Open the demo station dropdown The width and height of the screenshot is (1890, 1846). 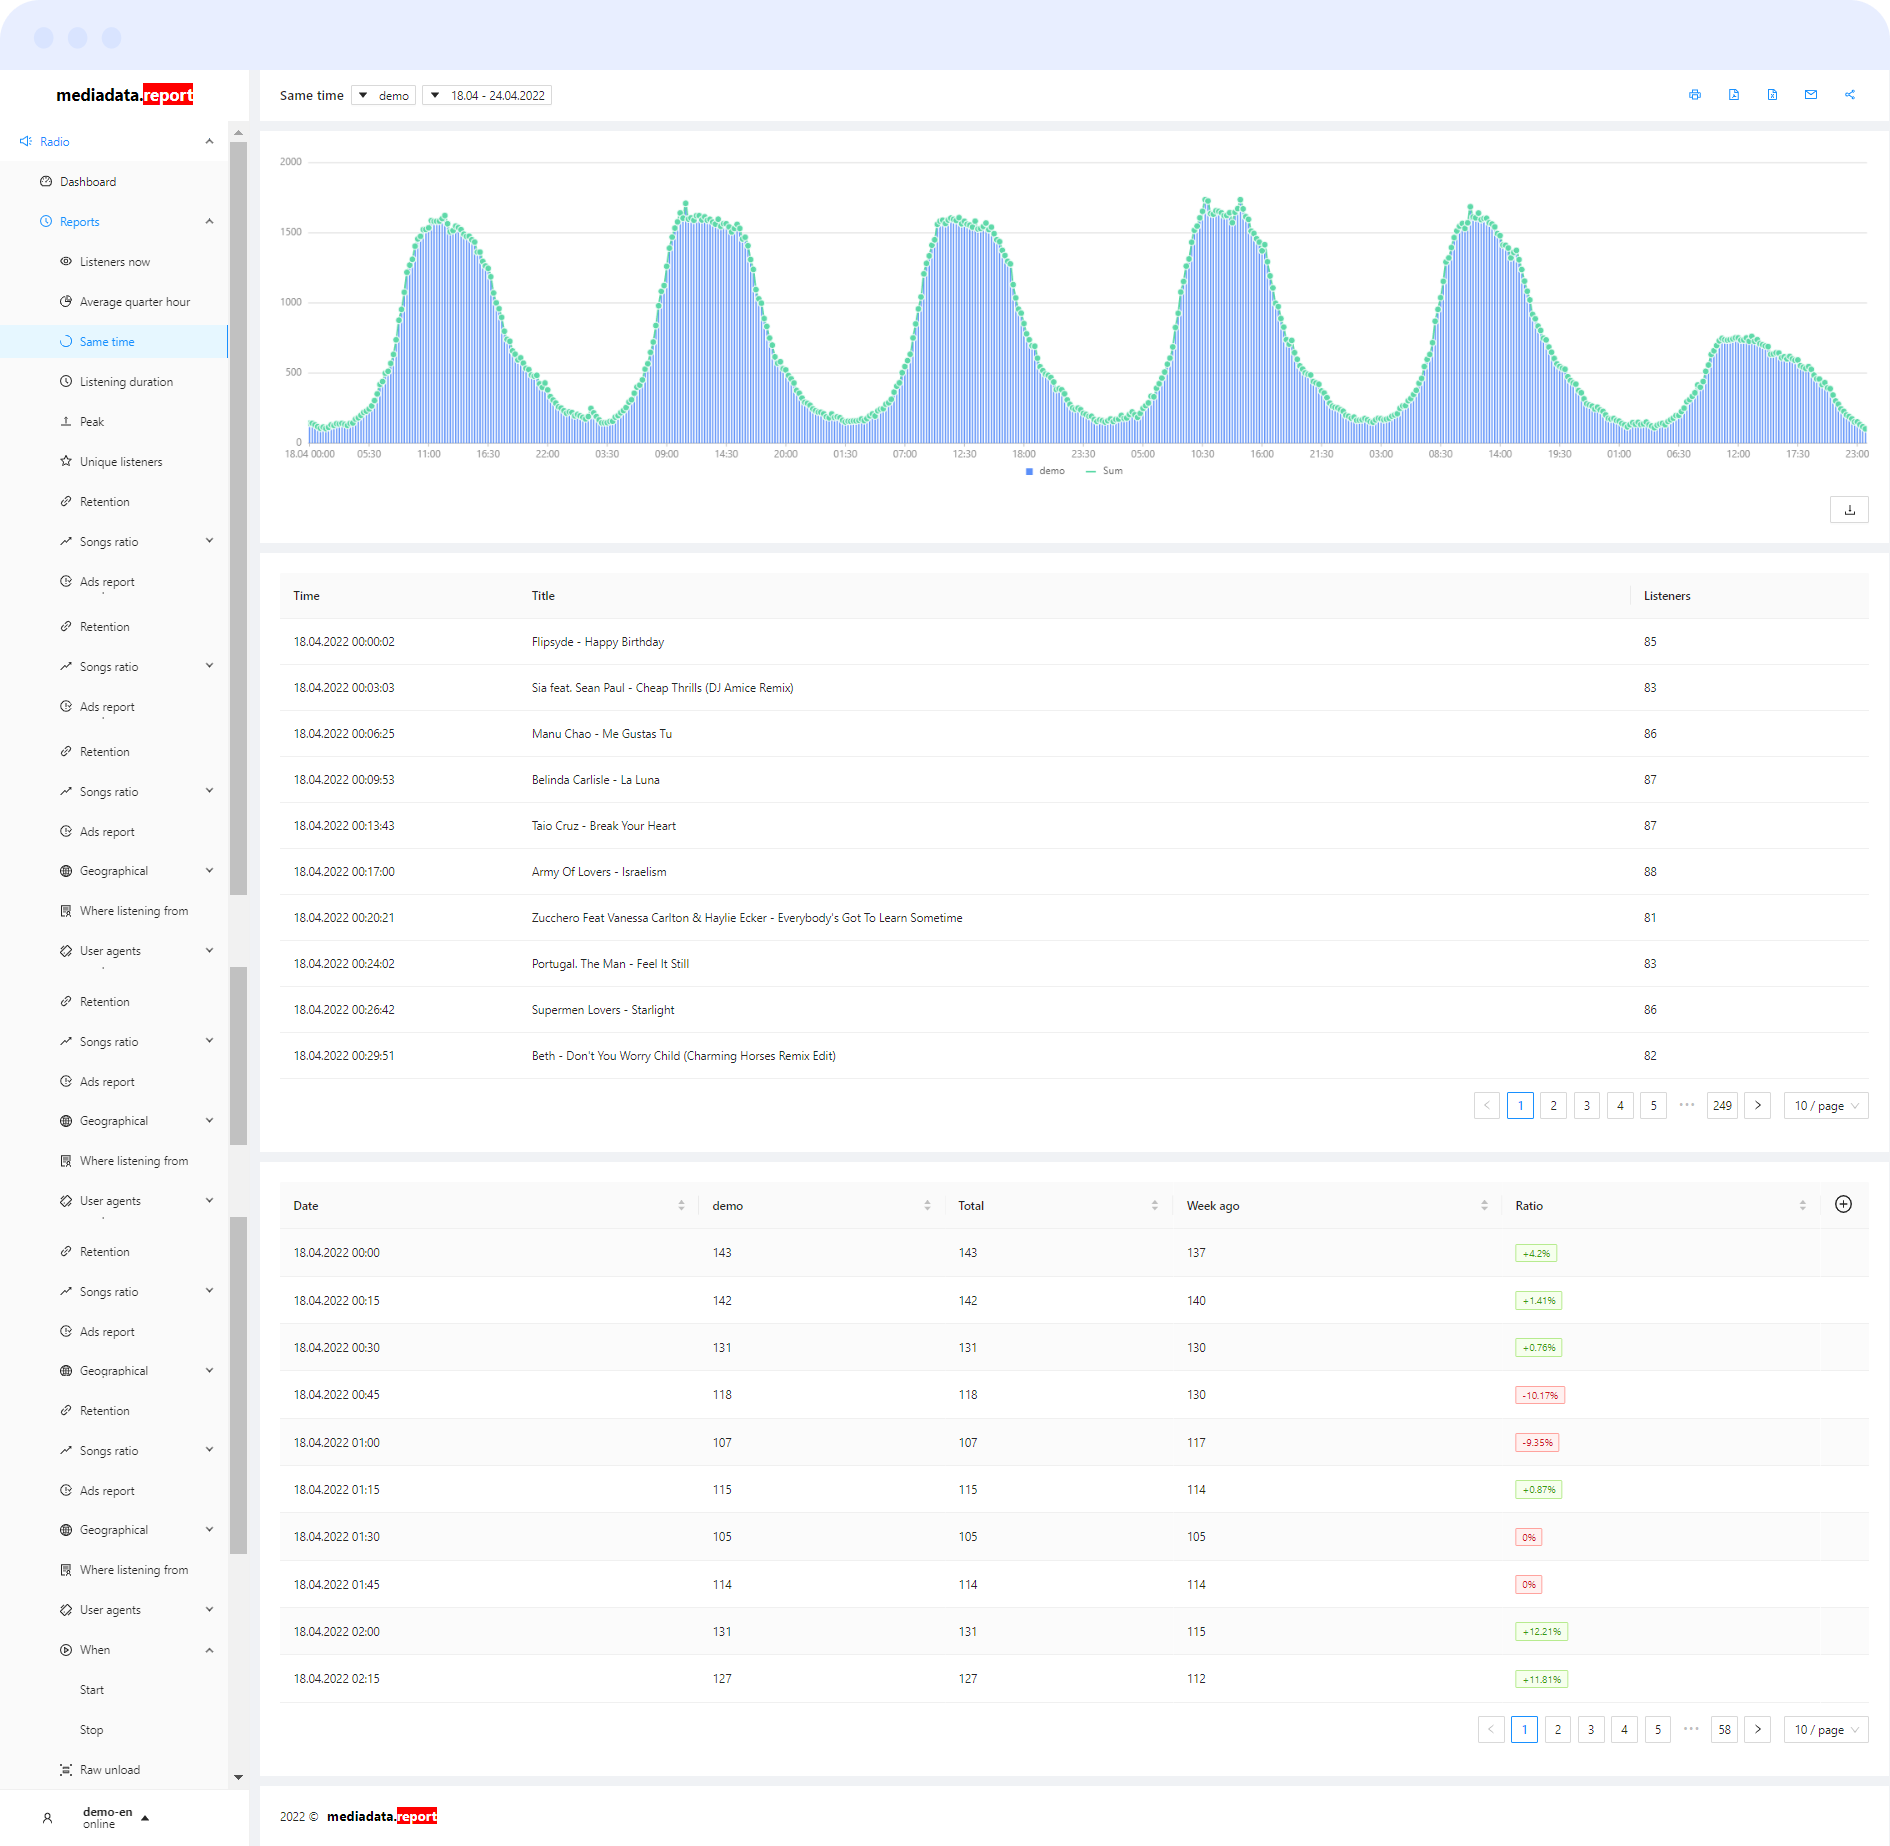[384, 95]
